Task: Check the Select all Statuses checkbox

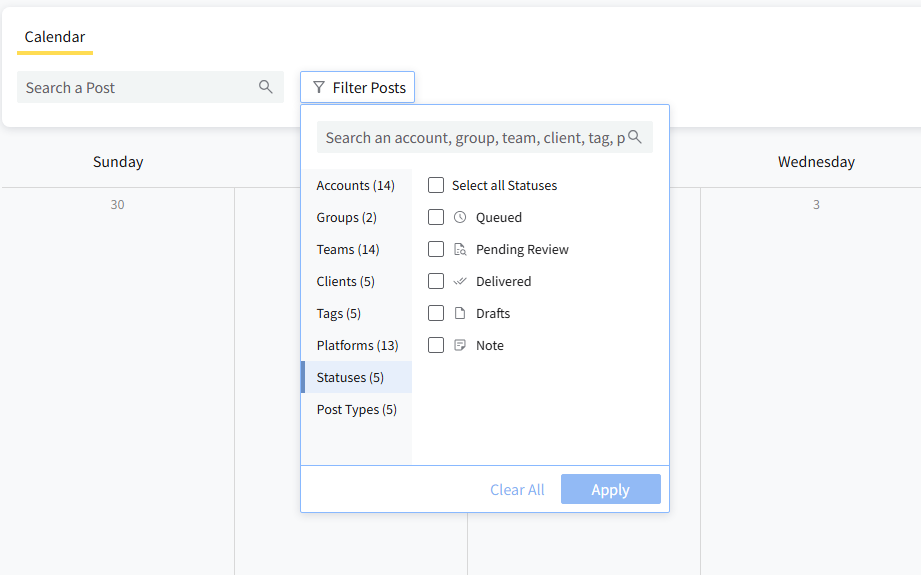Action: [x=436, y=185]
